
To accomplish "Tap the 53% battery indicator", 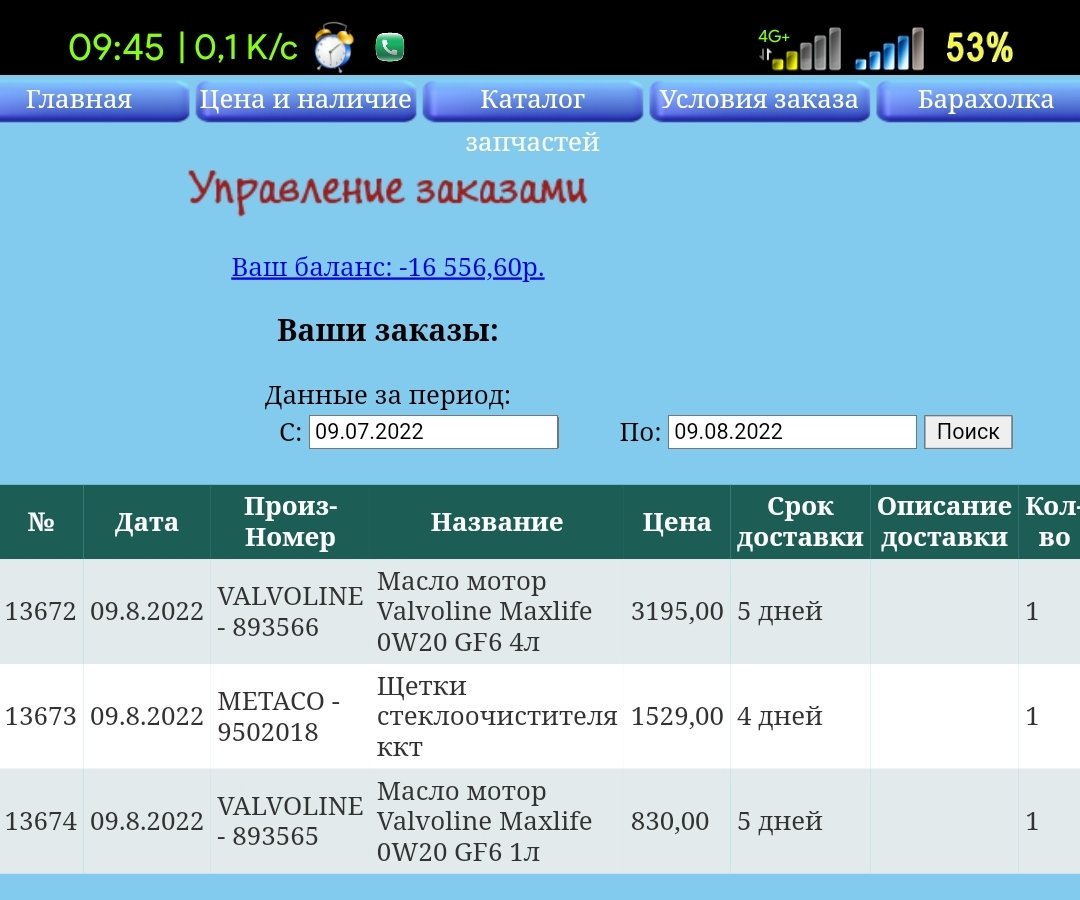I will (x=979, y=48).
